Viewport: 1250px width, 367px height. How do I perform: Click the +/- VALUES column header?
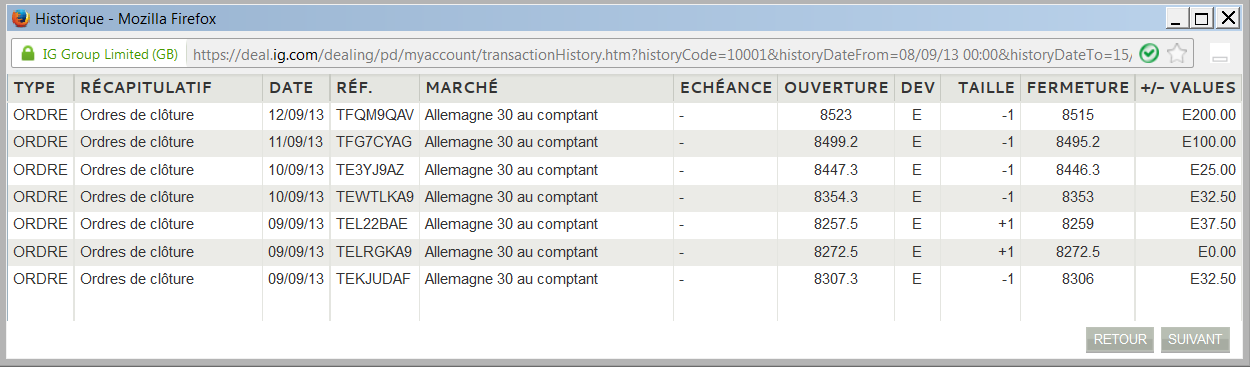pyautogui.click(x=1188, y=88)
